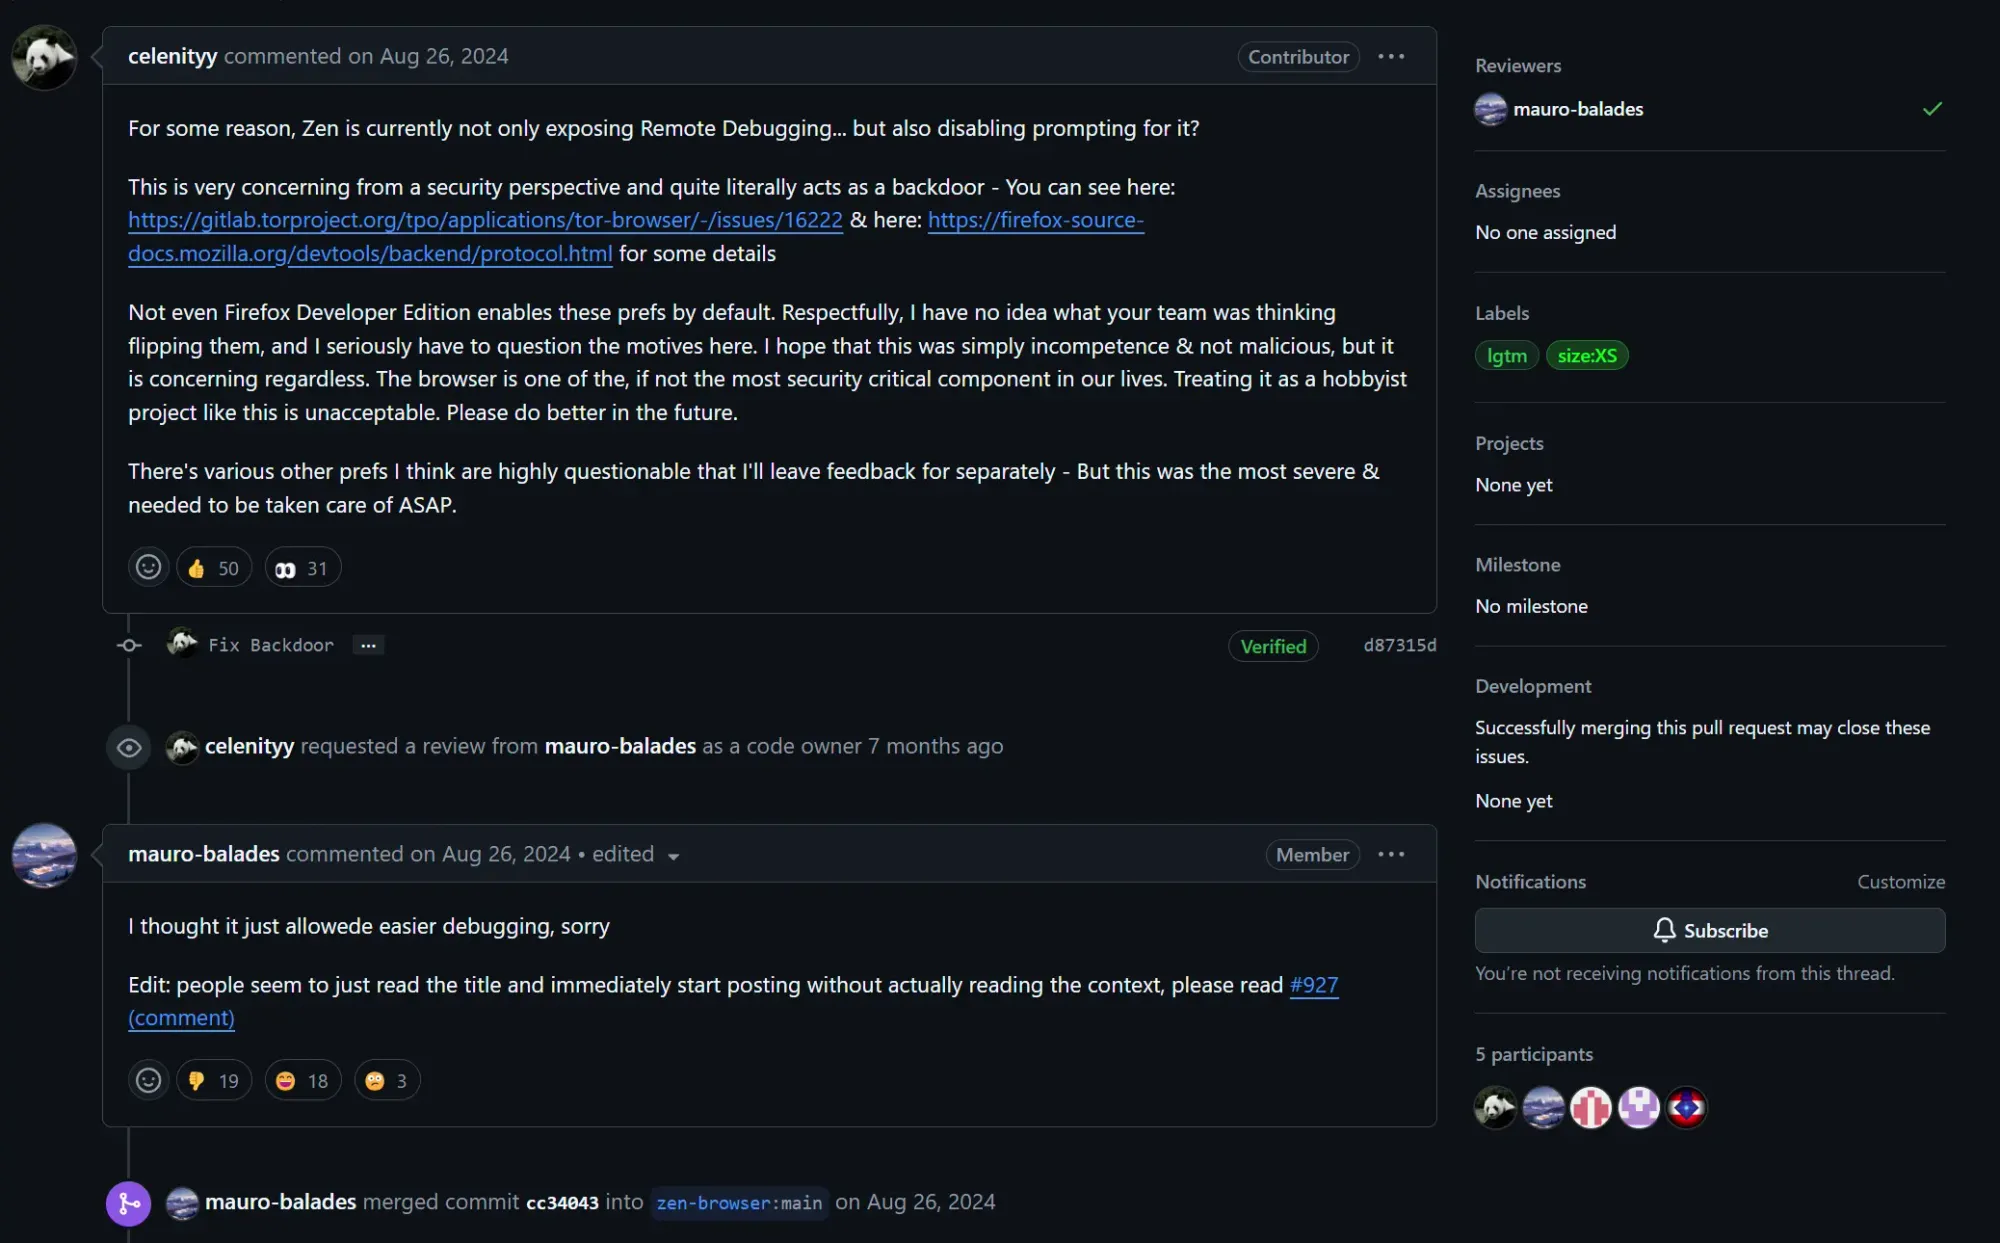Click the 7 months ago timestamp

pyautogui.click(x=935, y=746)
